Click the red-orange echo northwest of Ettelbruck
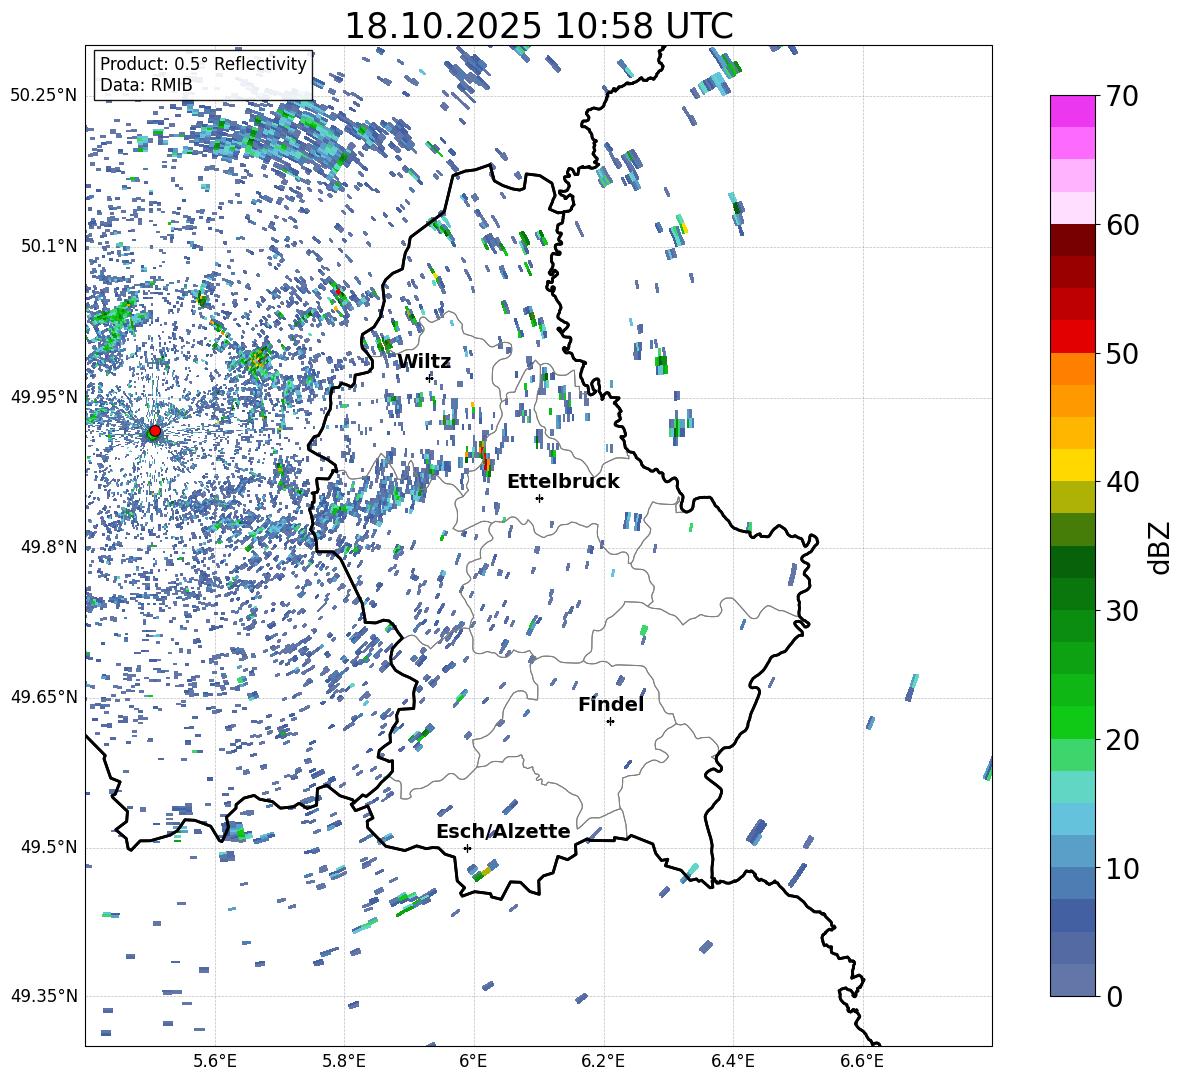This screenshot has height=1081, width=1184. point(484,458)
